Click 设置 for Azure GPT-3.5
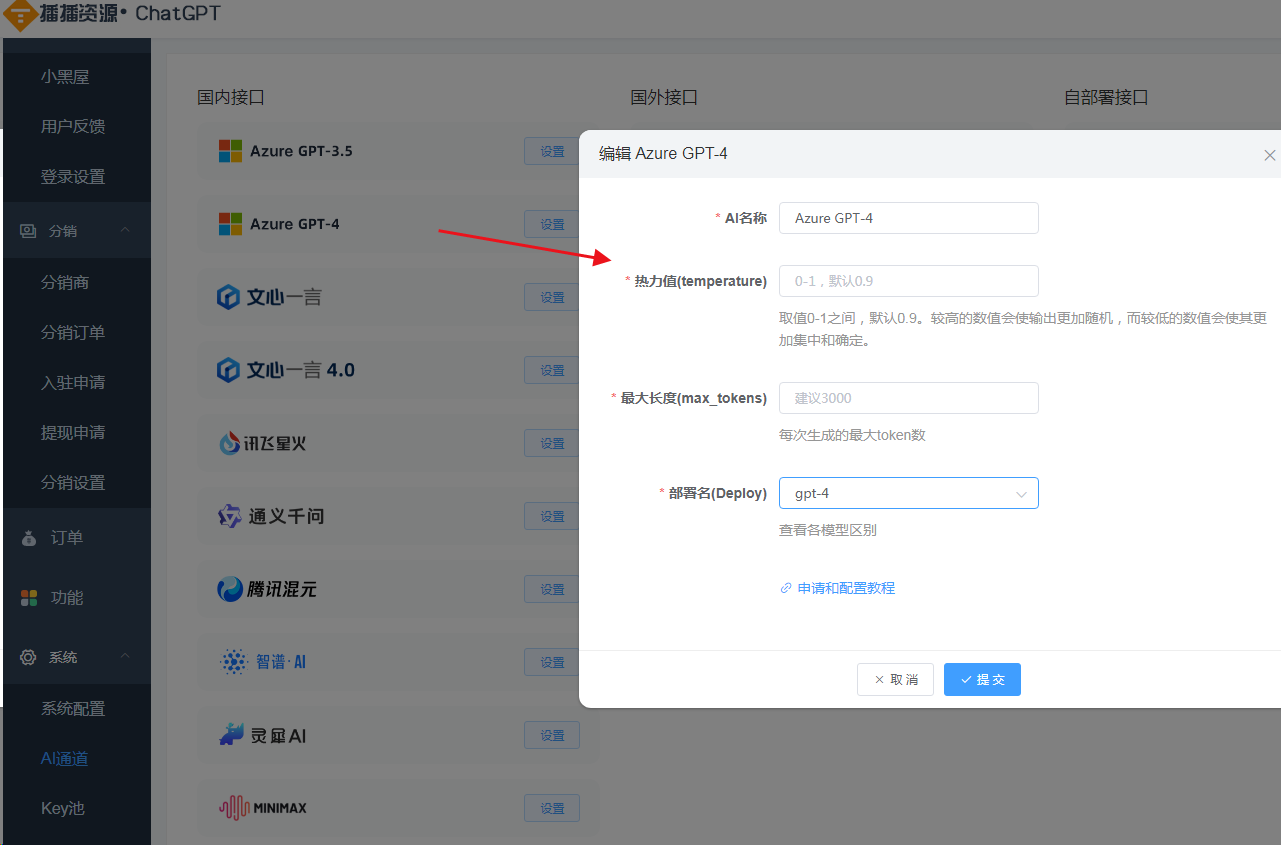This screenshot has width=1281, height=845. tap(552, 151)
